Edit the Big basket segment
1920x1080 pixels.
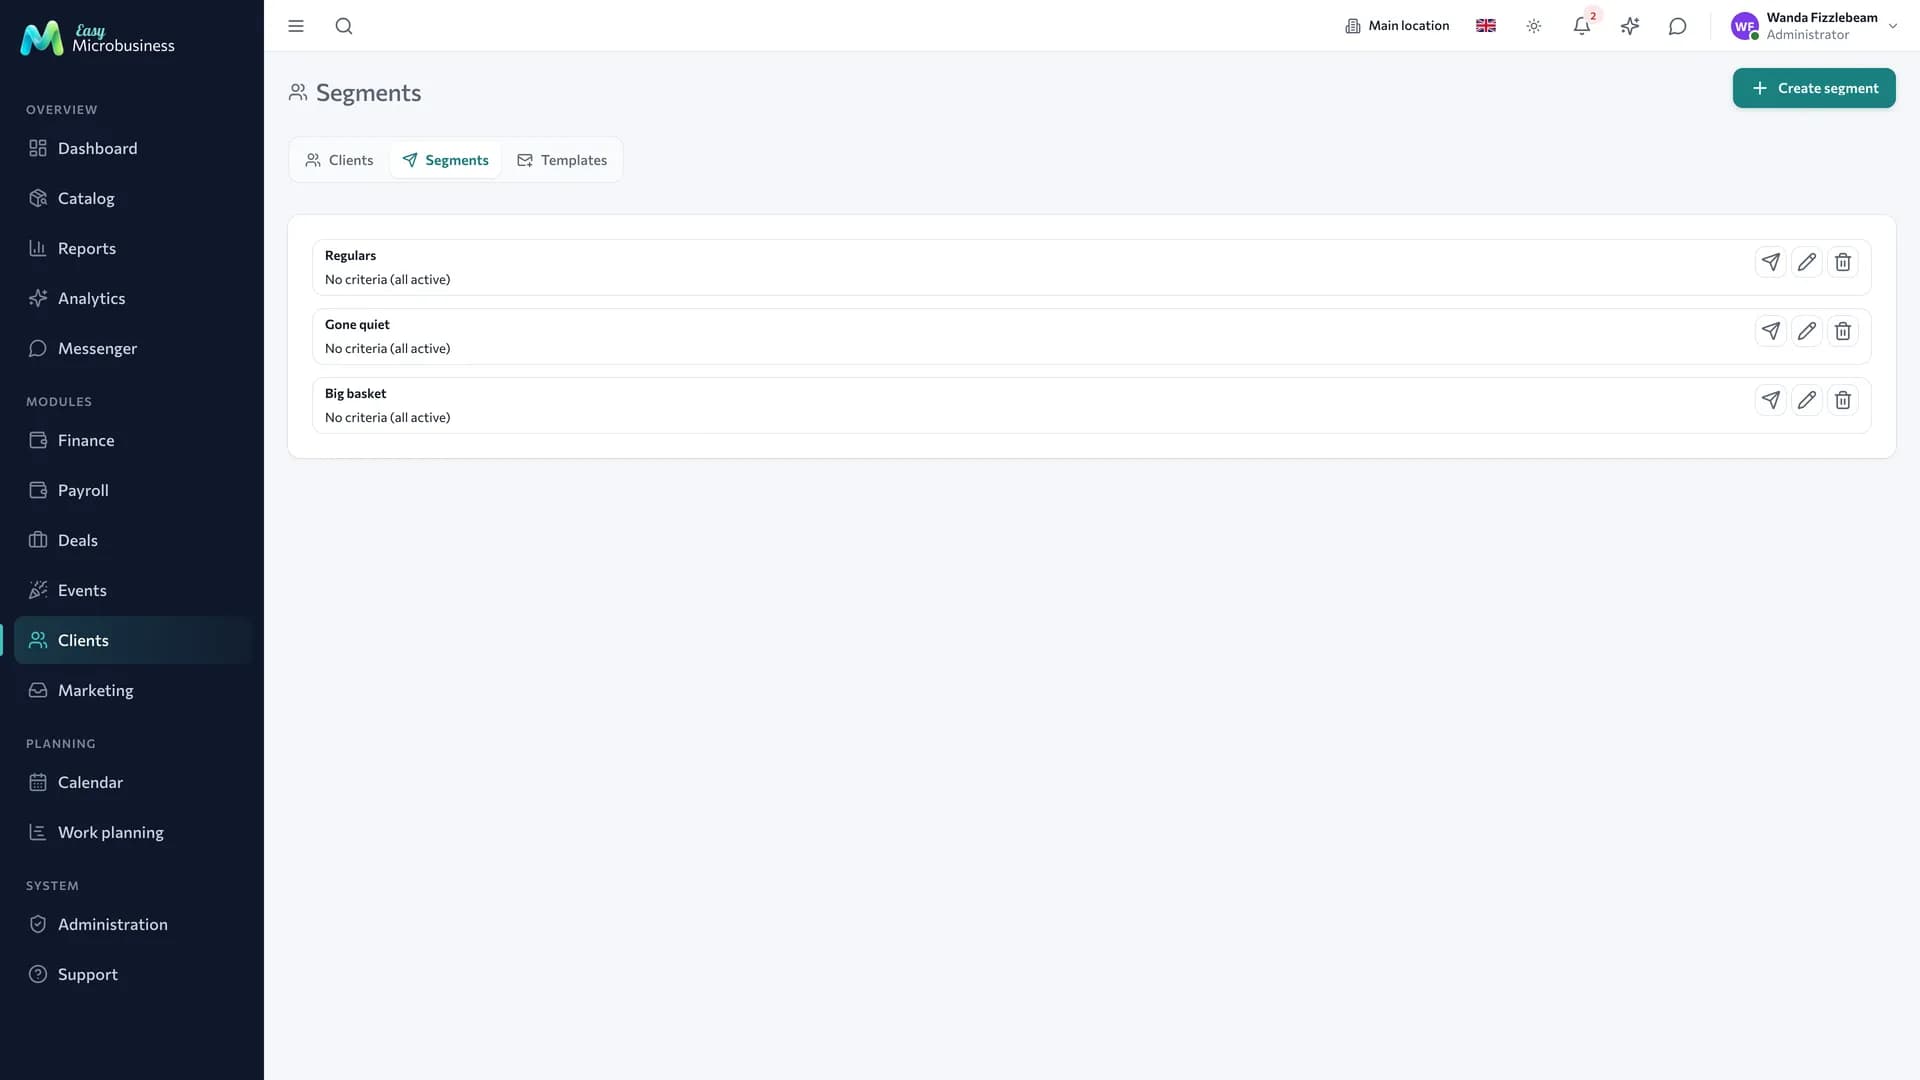(x=1806, y=400)
